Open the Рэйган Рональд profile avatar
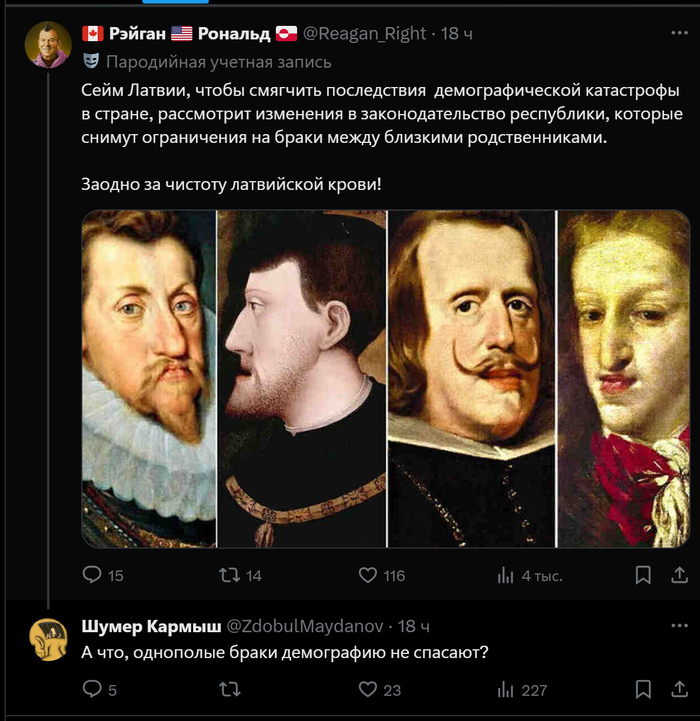Viewport: 700px width, 721px height. click(x=48, y=45)
